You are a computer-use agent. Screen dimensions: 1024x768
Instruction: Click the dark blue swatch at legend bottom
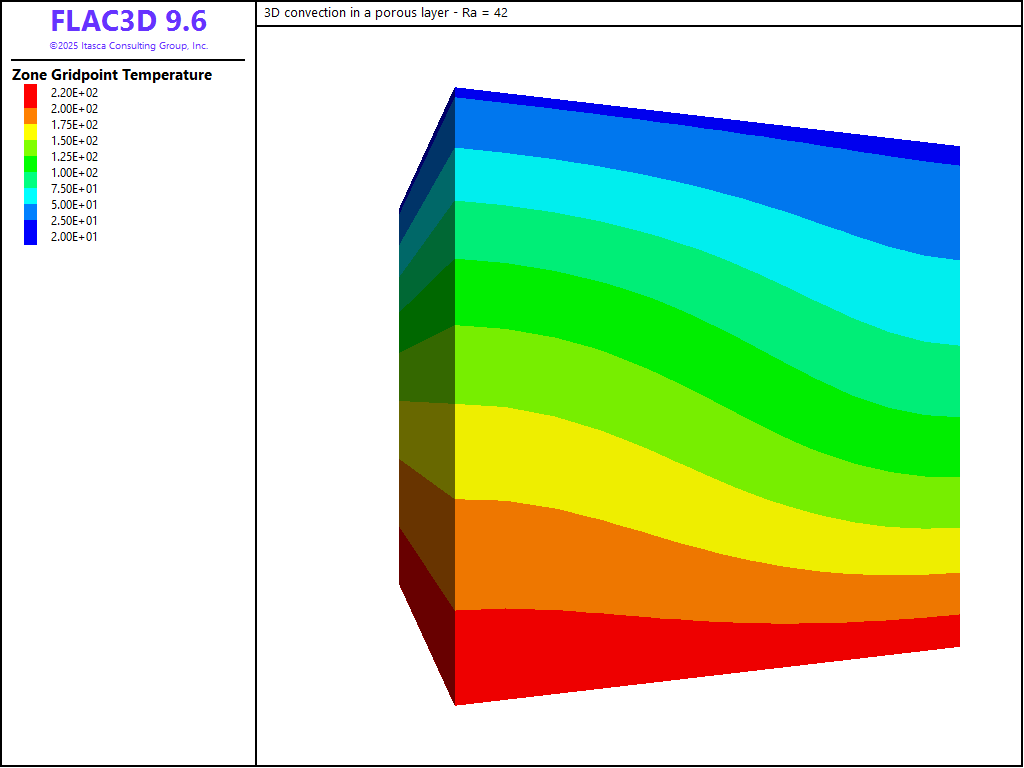coord(30,234)
